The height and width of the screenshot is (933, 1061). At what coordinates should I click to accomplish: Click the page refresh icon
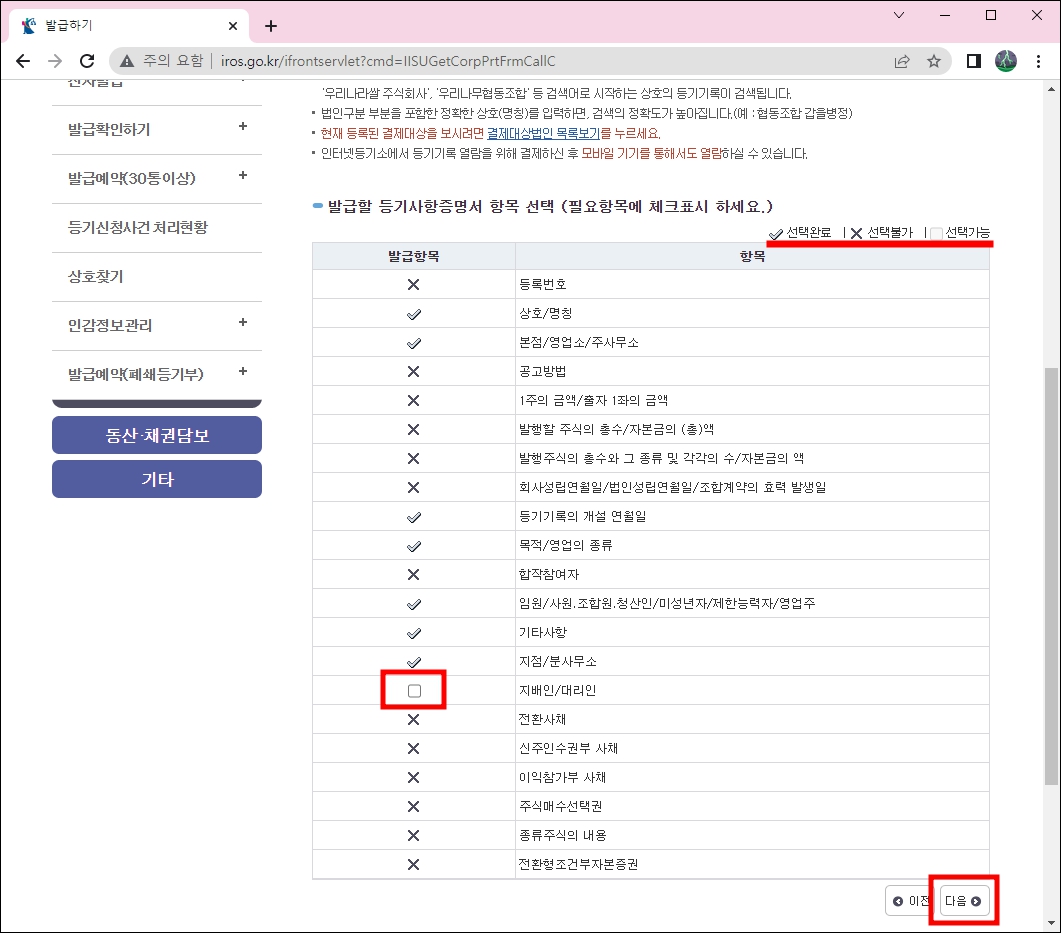87,60
